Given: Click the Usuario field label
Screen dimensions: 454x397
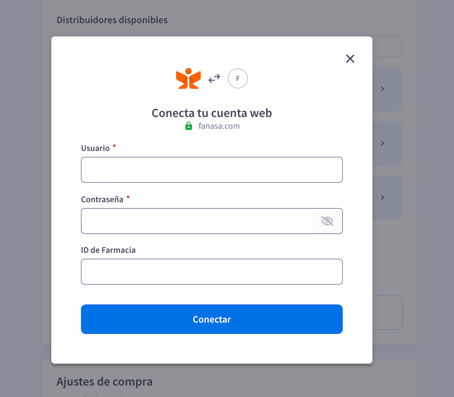Looking at the screenshot, I should [x=95, y=148].
